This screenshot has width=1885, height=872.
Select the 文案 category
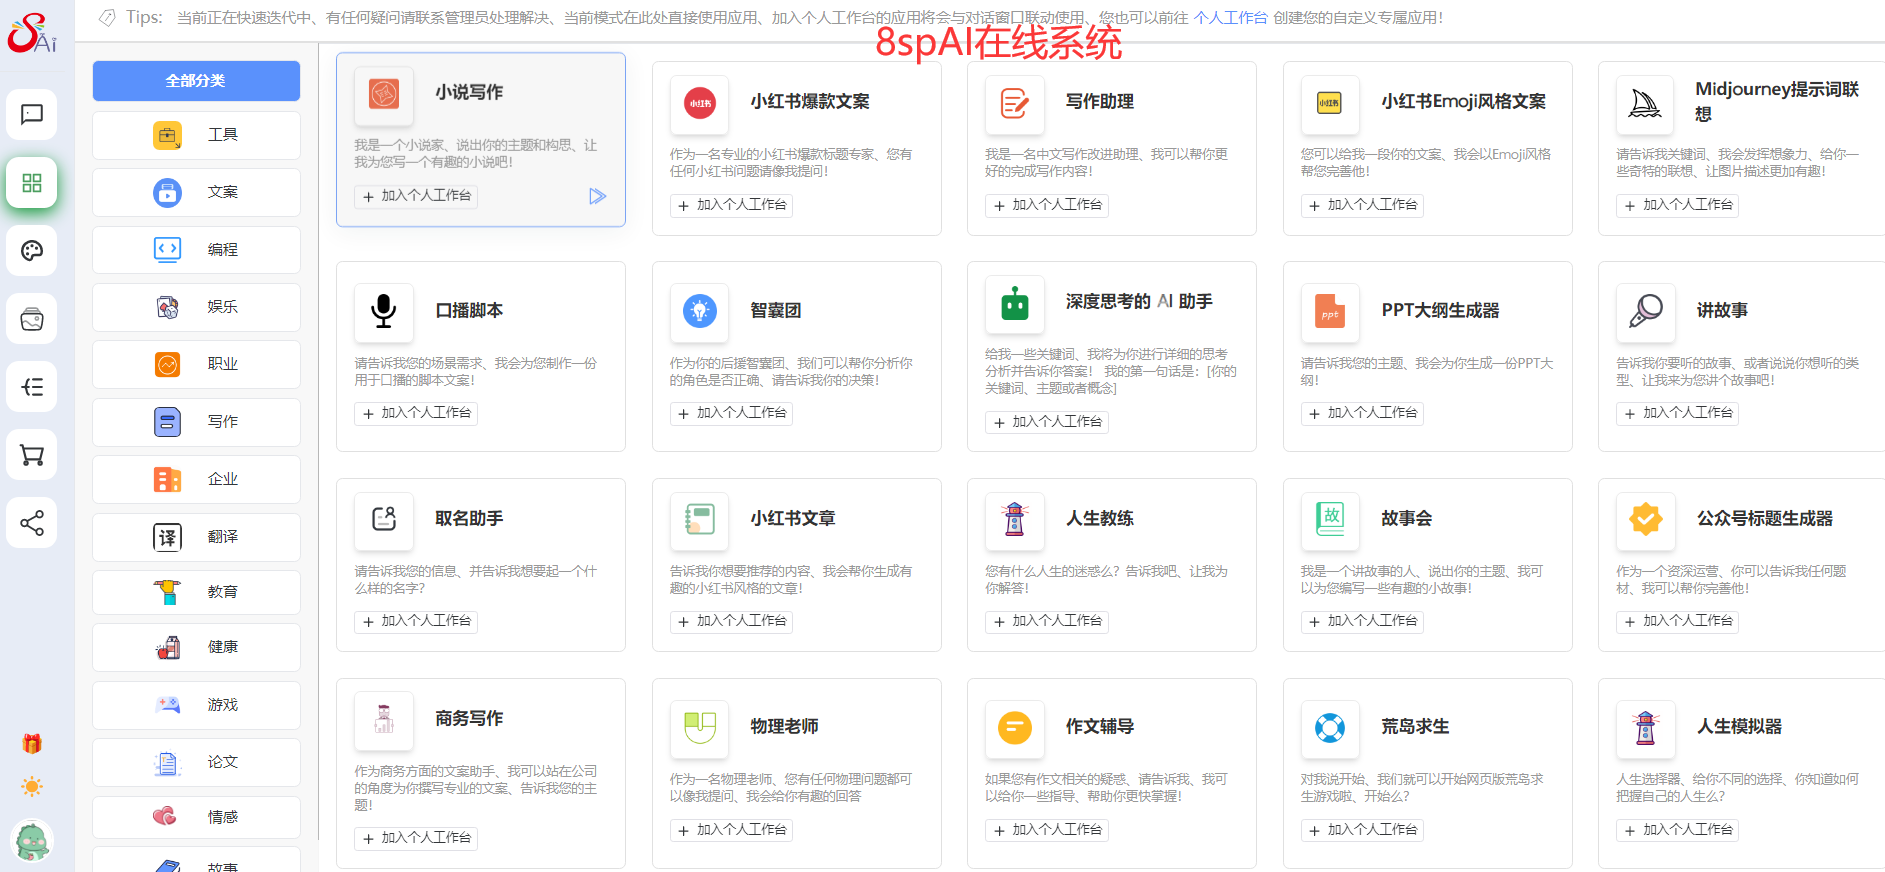coord(196,192)
